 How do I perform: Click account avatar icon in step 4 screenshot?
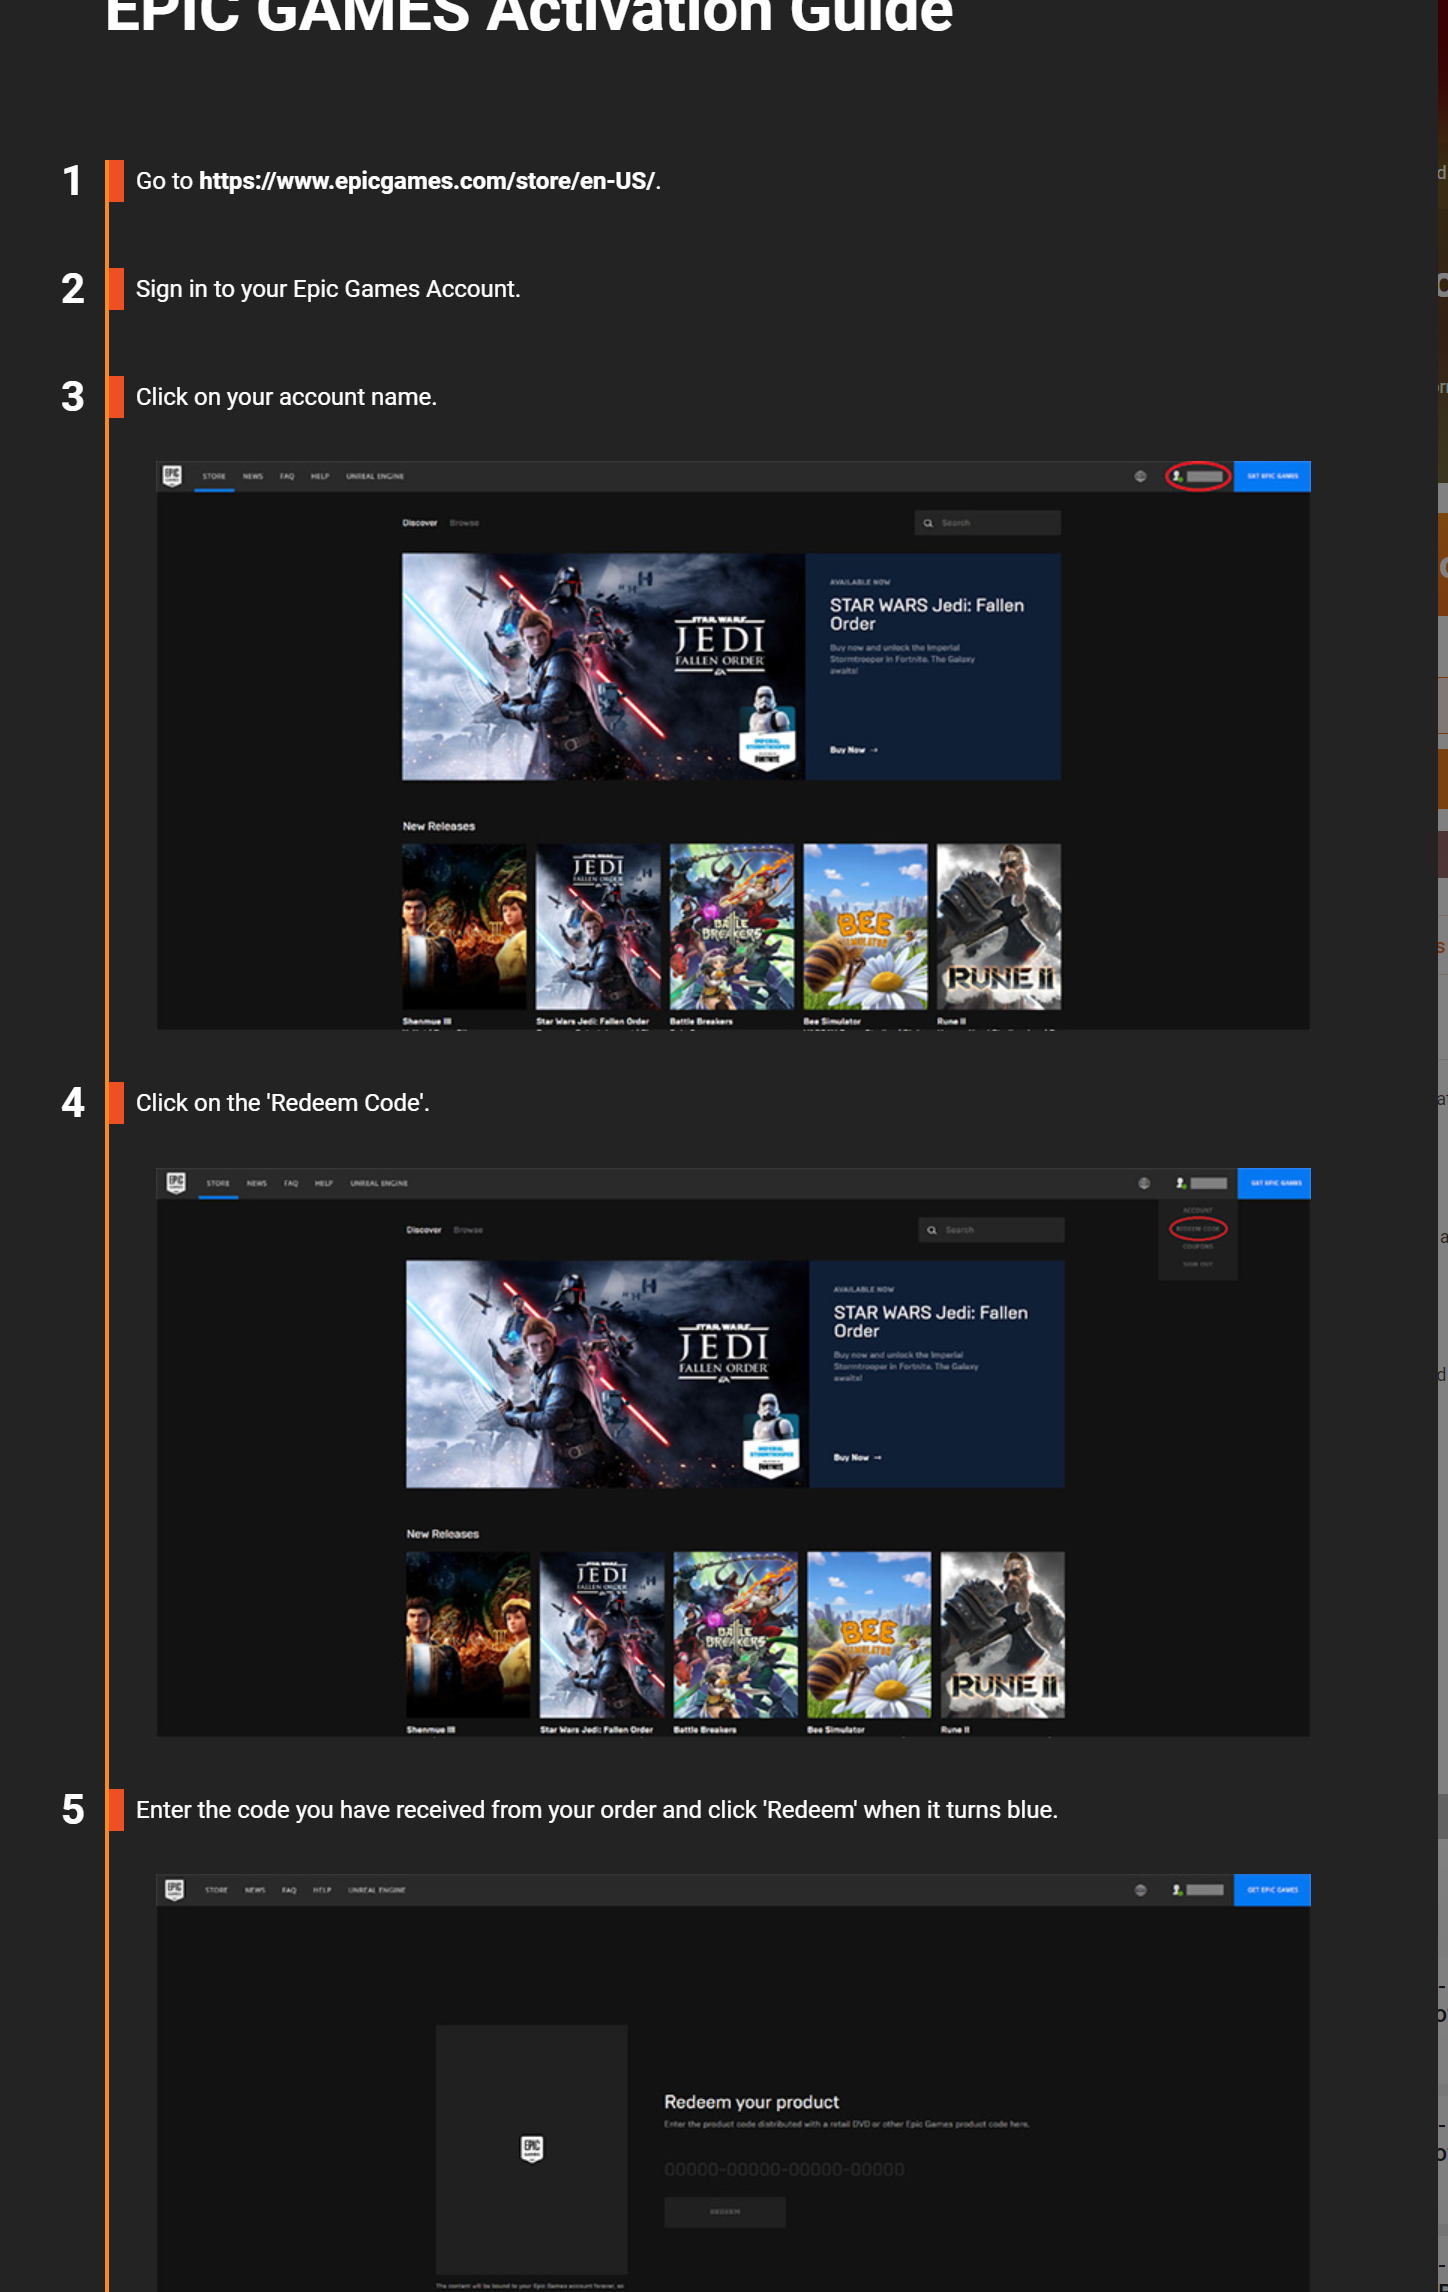[x=1181, y=1183]
